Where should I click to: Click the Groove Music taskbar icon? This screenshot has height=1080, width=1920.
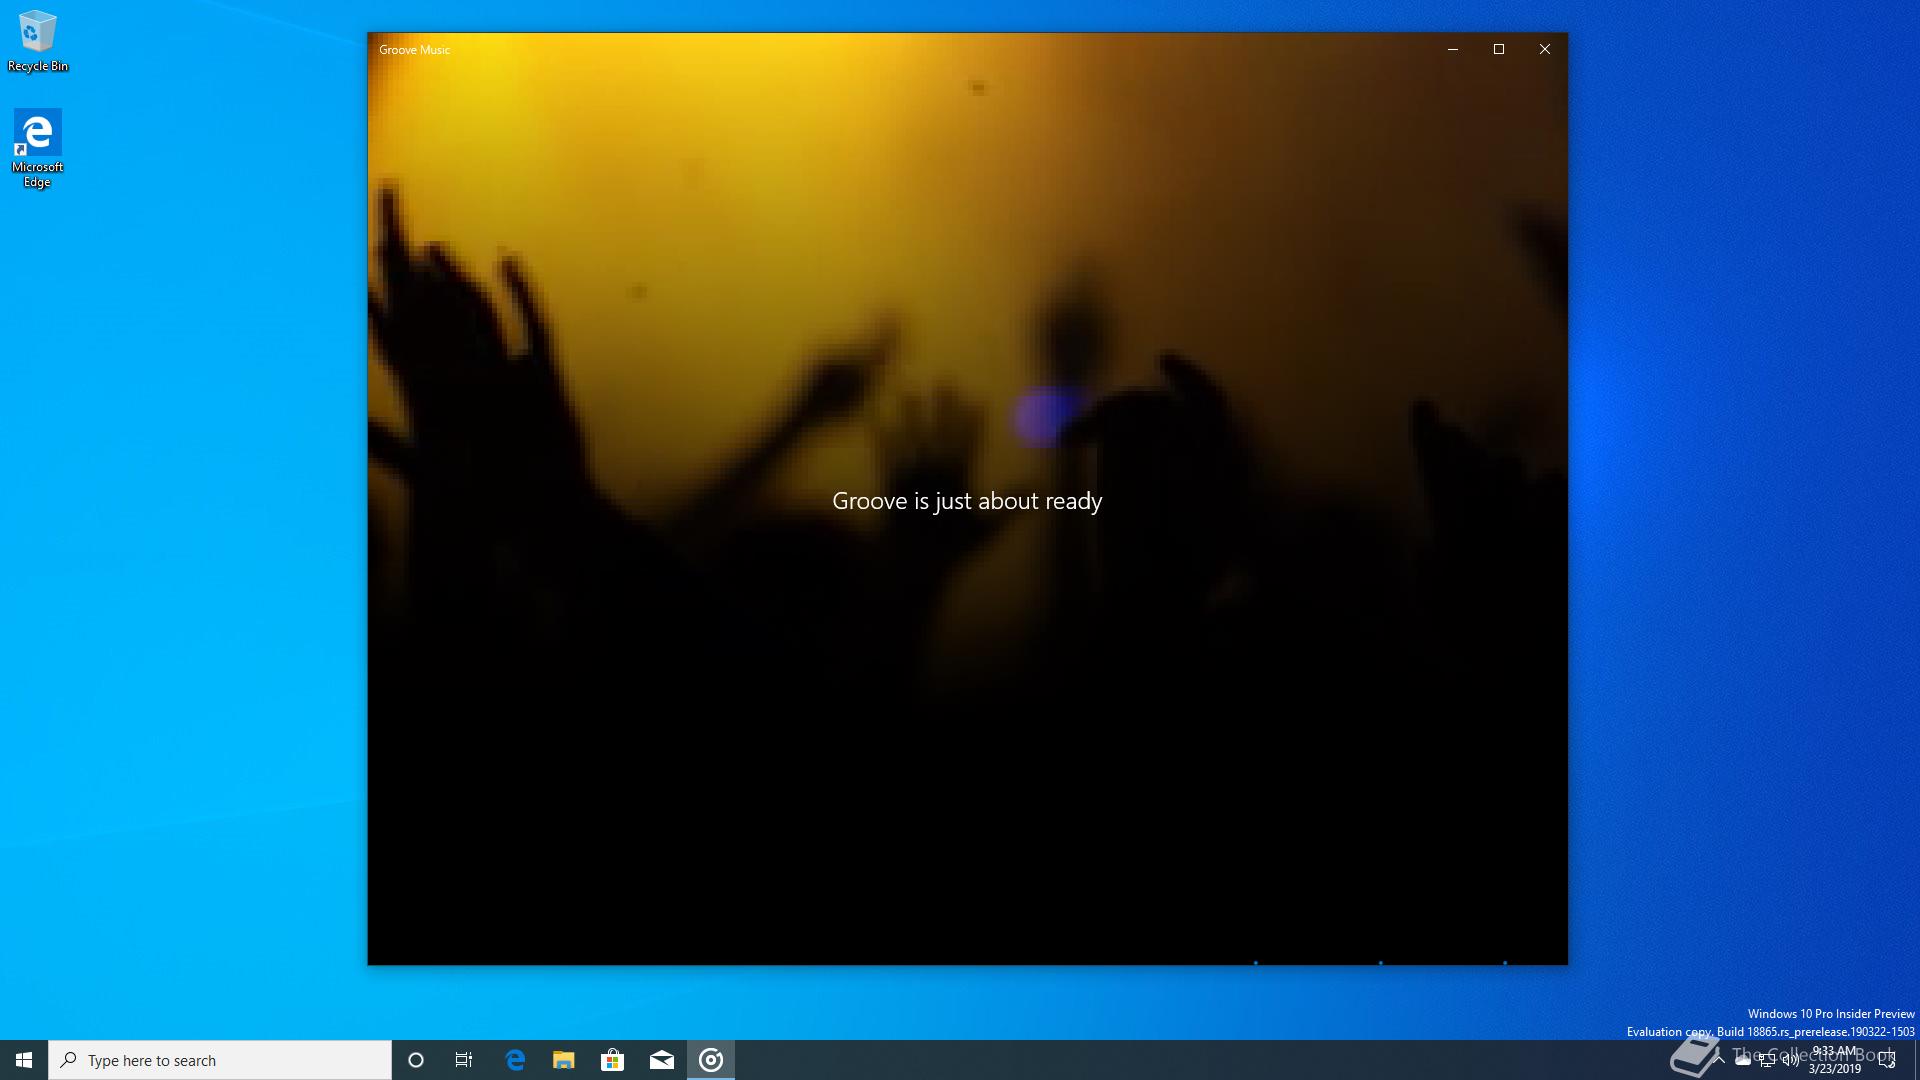point(711,1060)
